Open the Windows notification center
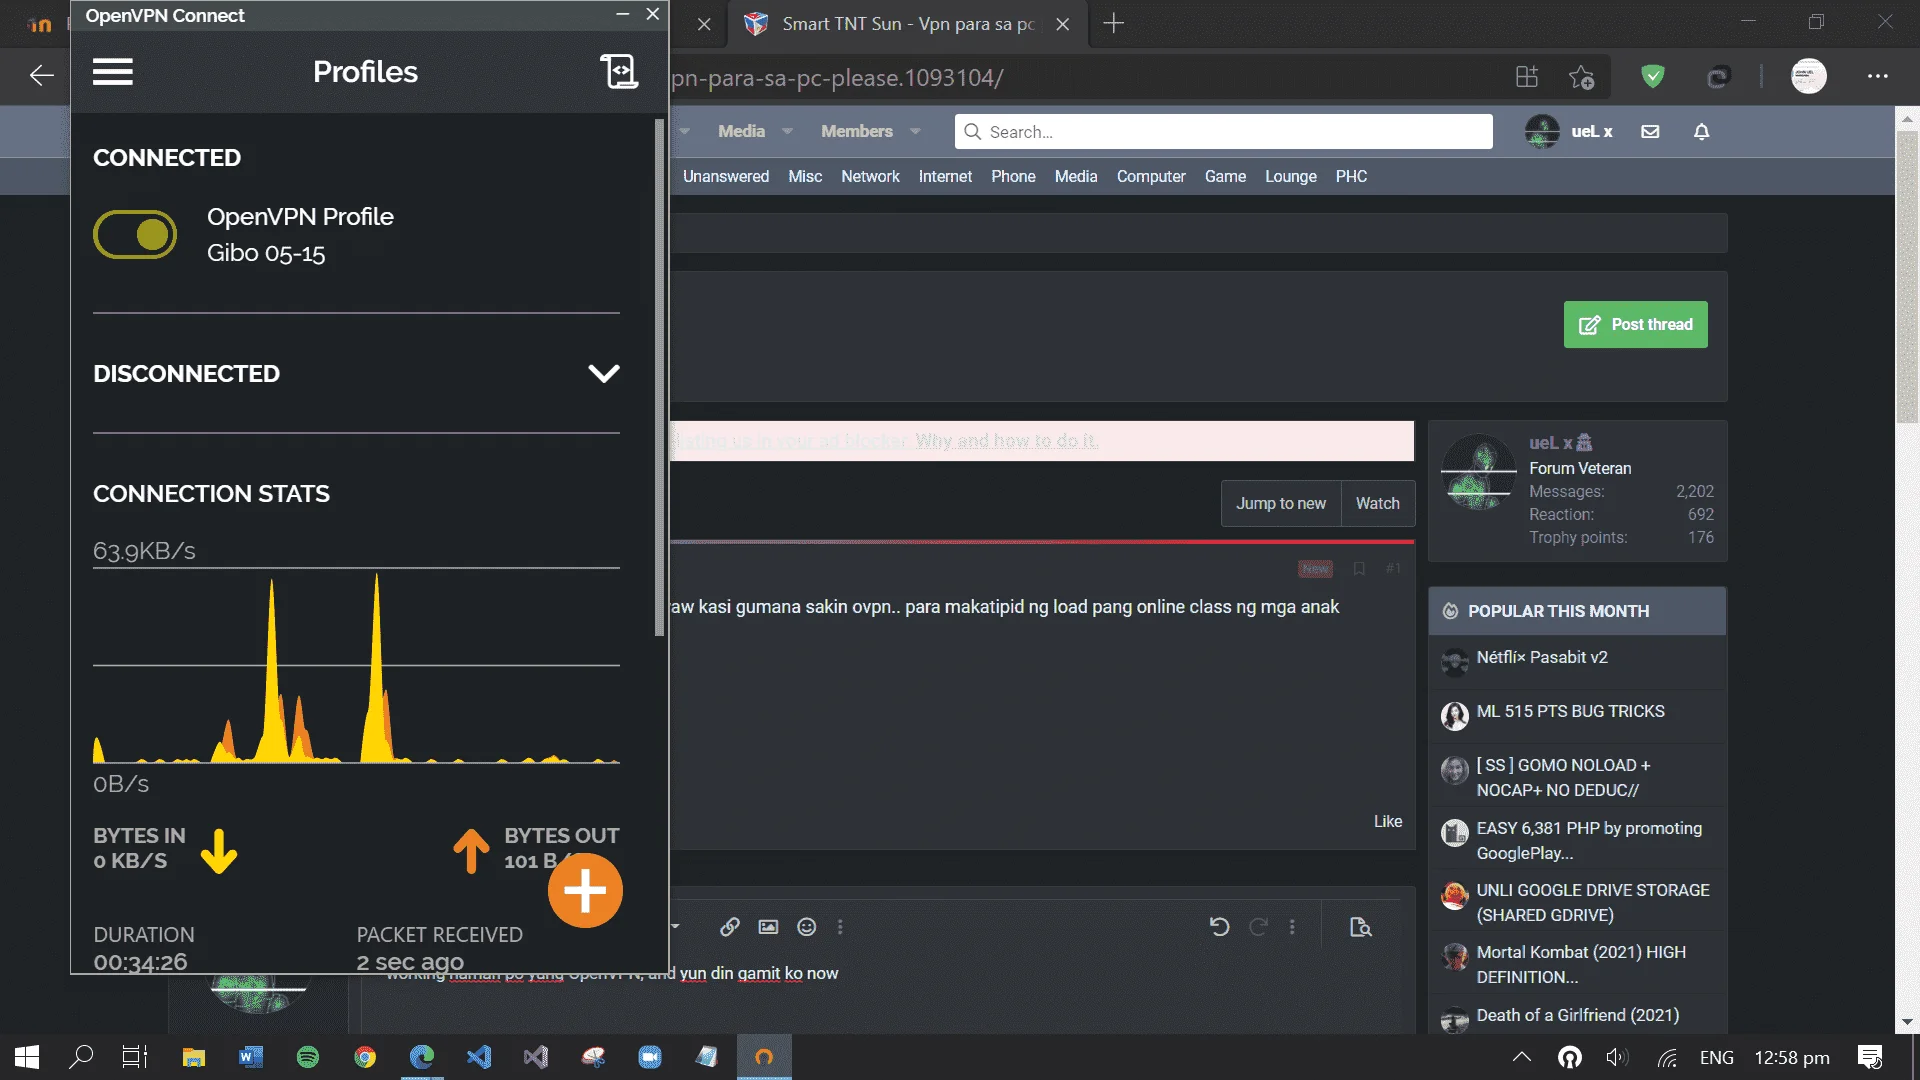 point(1869,1057)
